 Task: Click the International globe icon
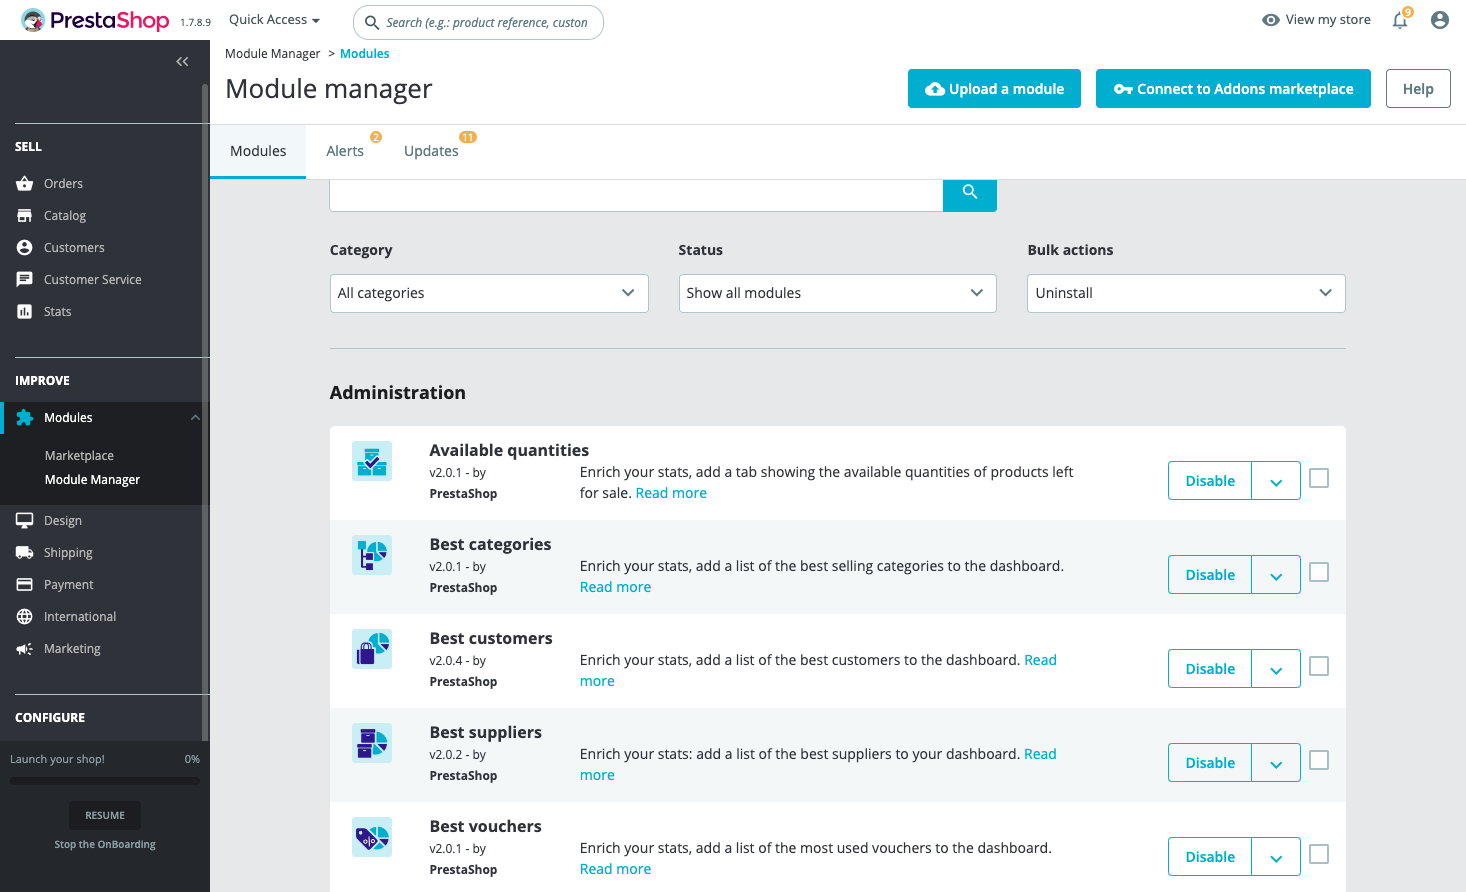[x=25, y=617]
